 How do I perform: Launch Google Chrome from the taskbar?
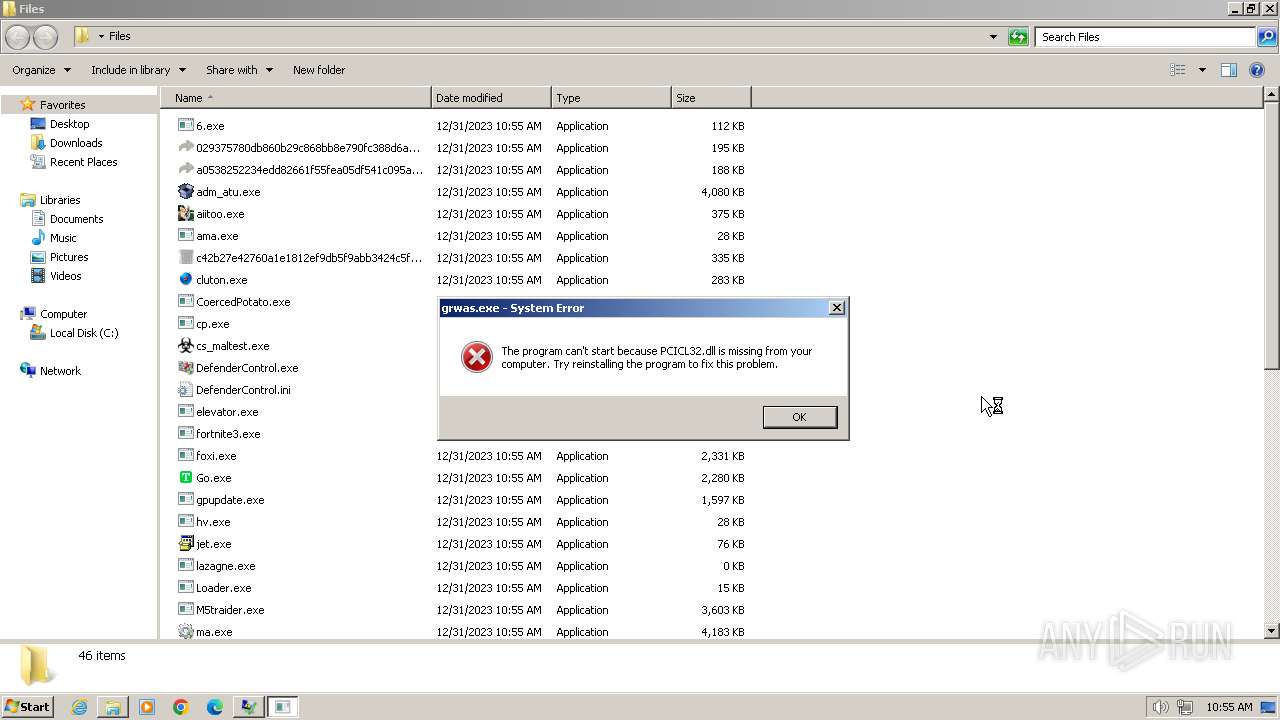[181, 707]
